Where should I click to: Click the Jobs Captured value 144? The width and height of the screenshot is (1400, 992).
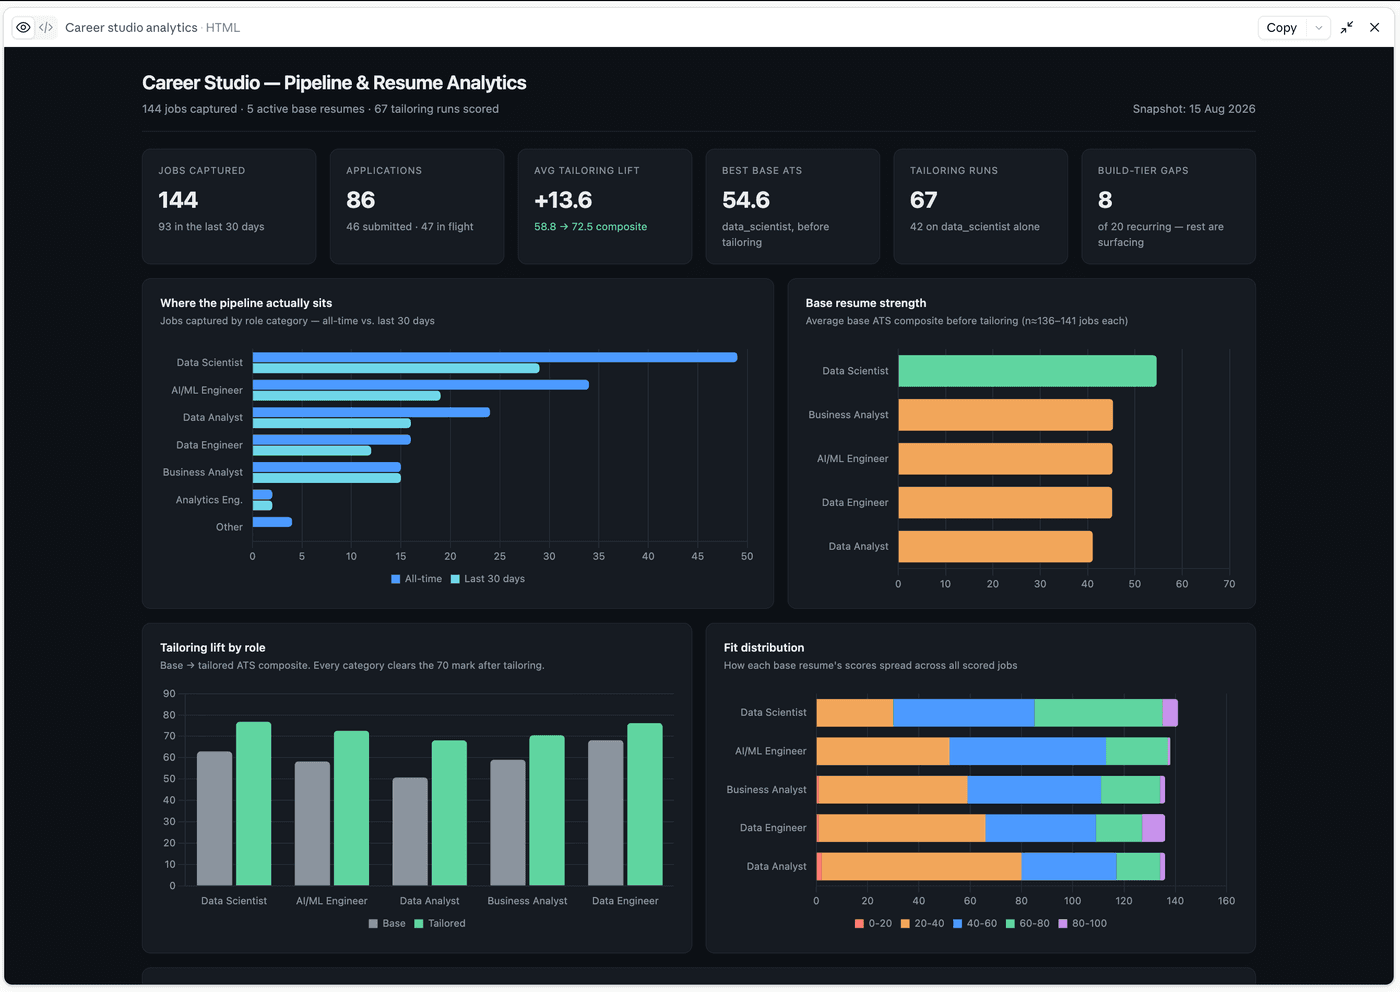tap(178, 200)
